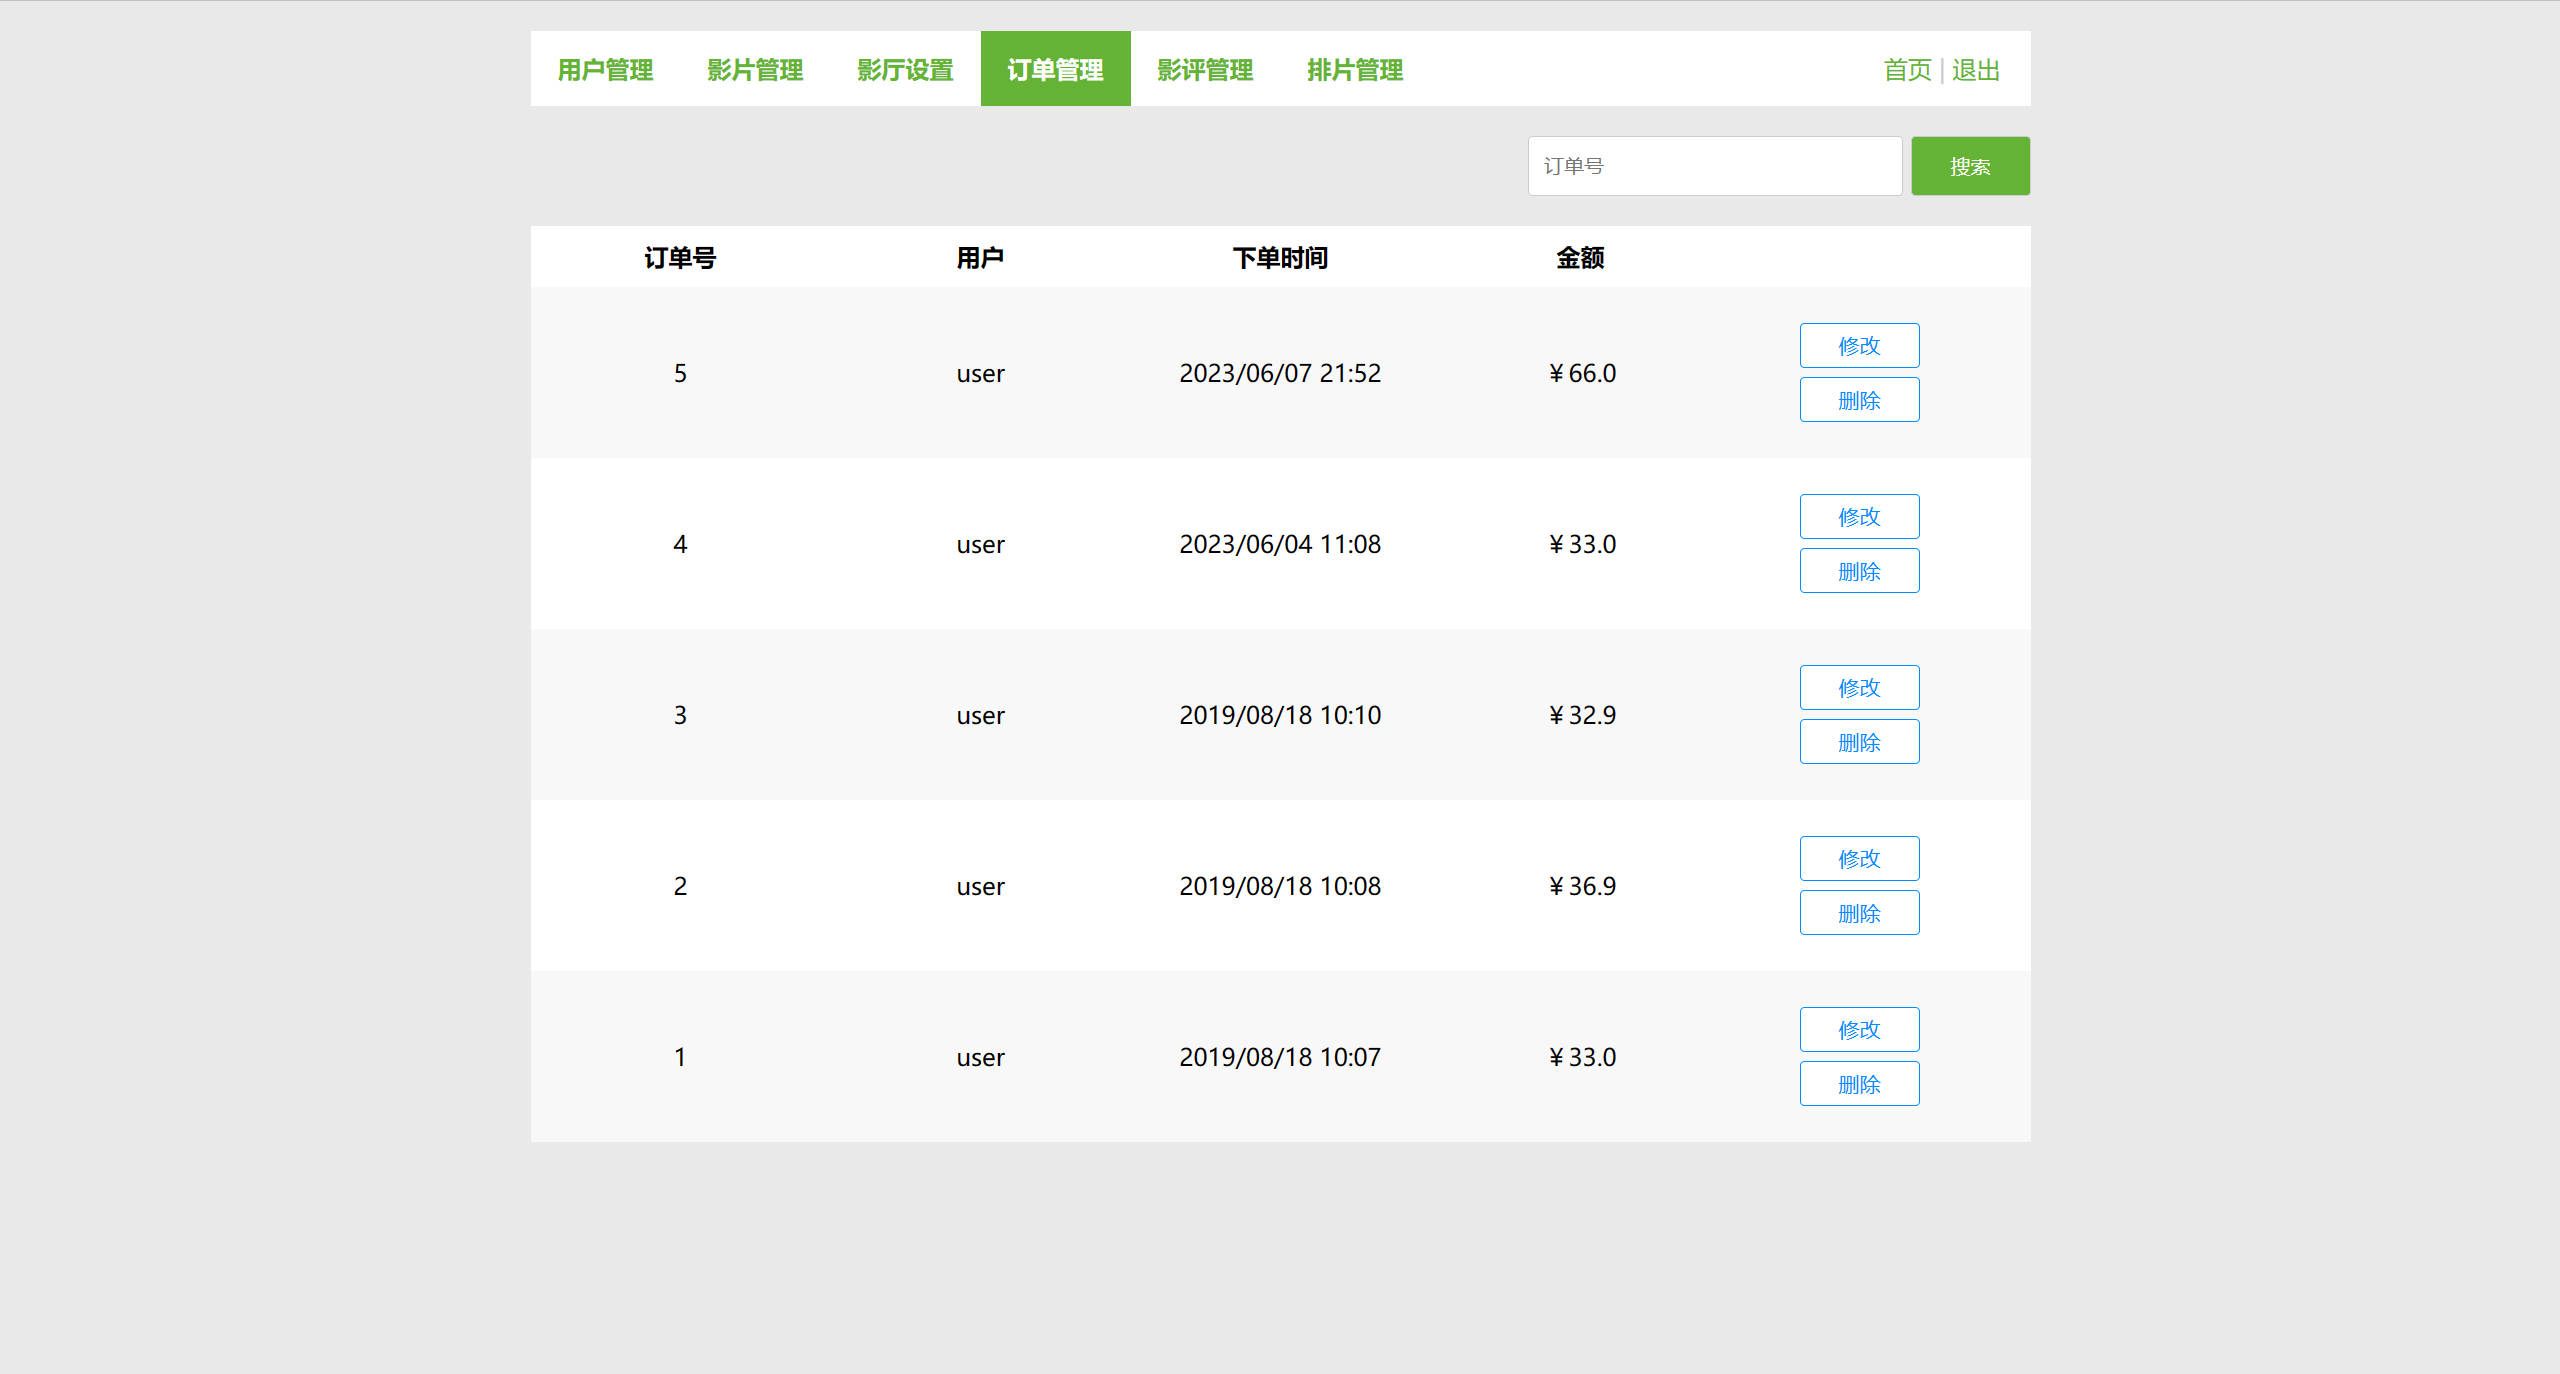Open the 用户管理 tab
2560x1374 pixels.
click(605, 69)
